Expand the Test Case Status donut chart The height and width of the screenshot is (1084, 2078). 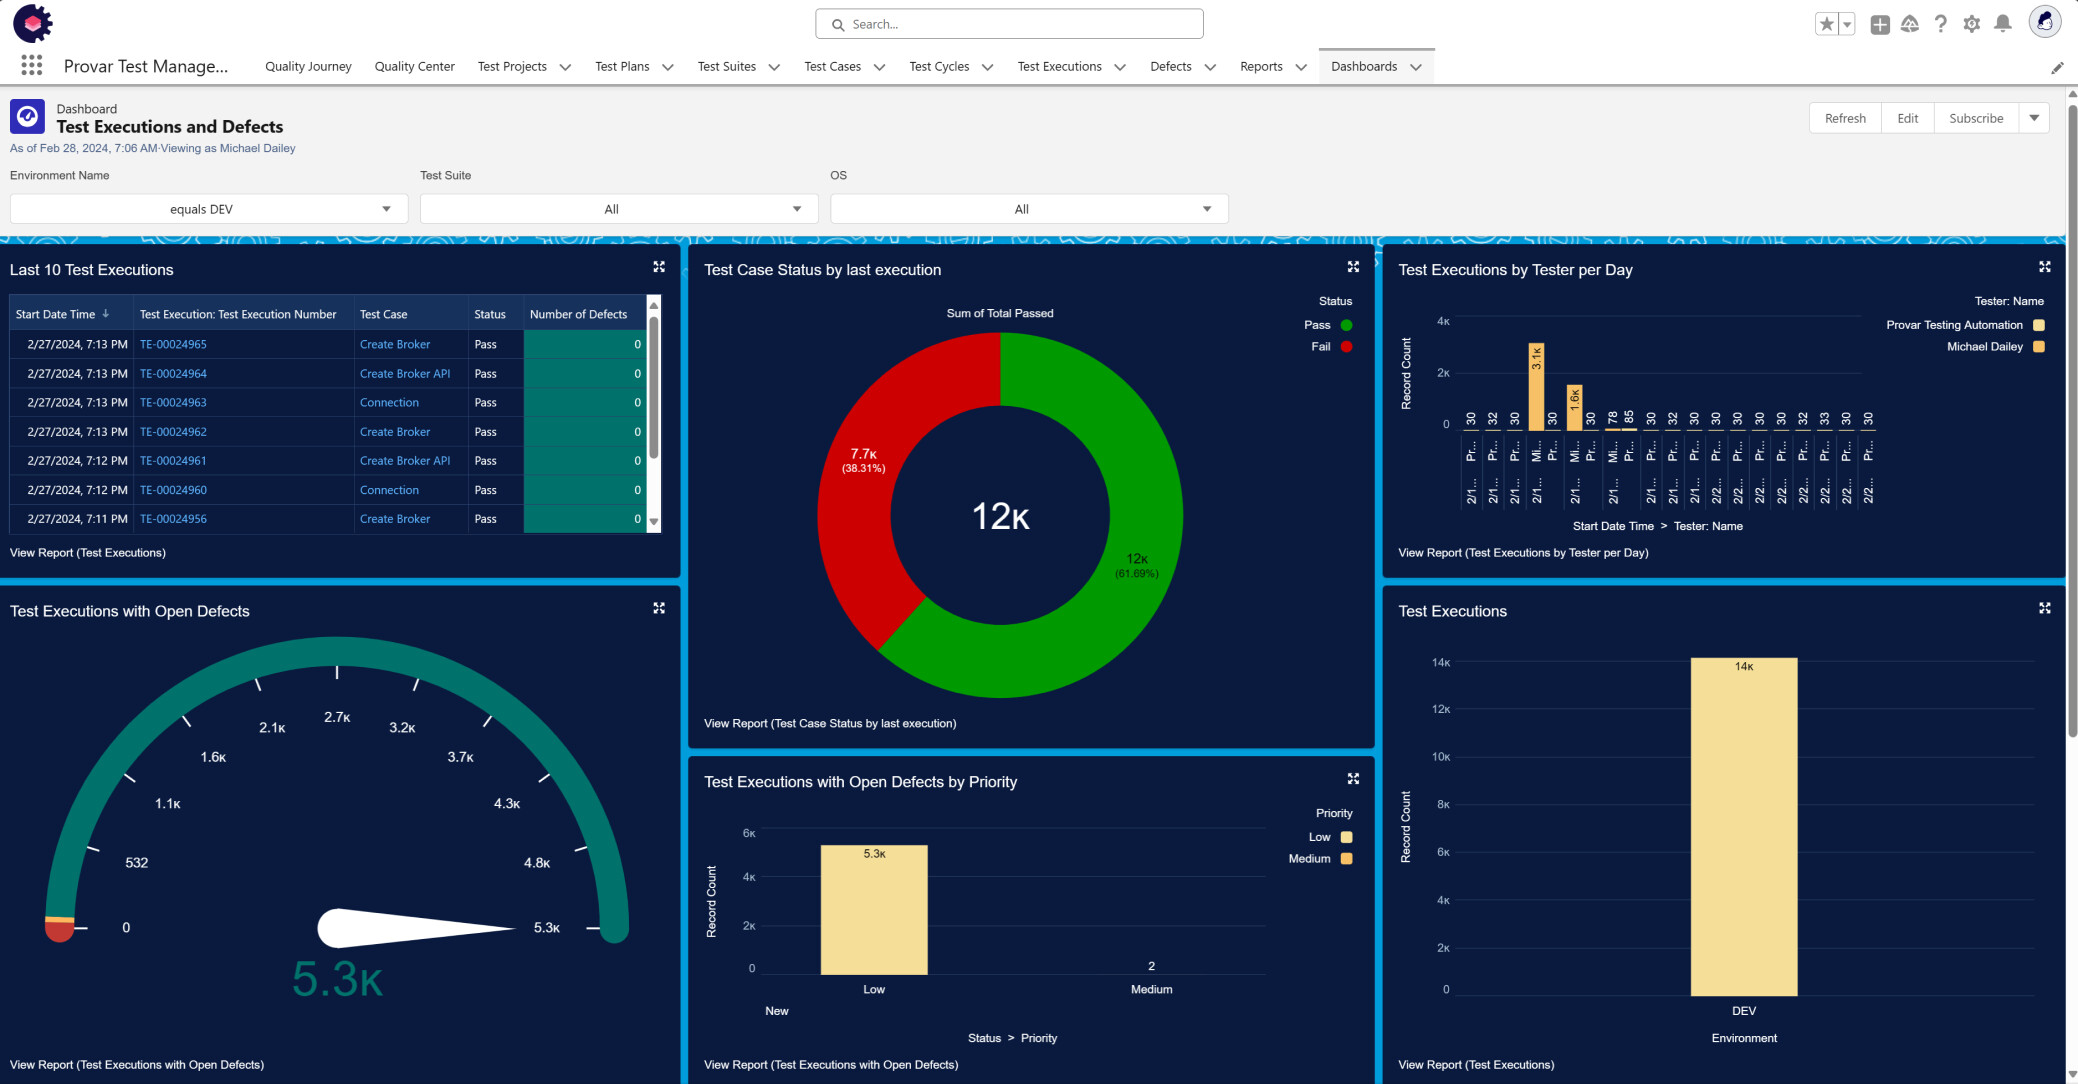1353,267
